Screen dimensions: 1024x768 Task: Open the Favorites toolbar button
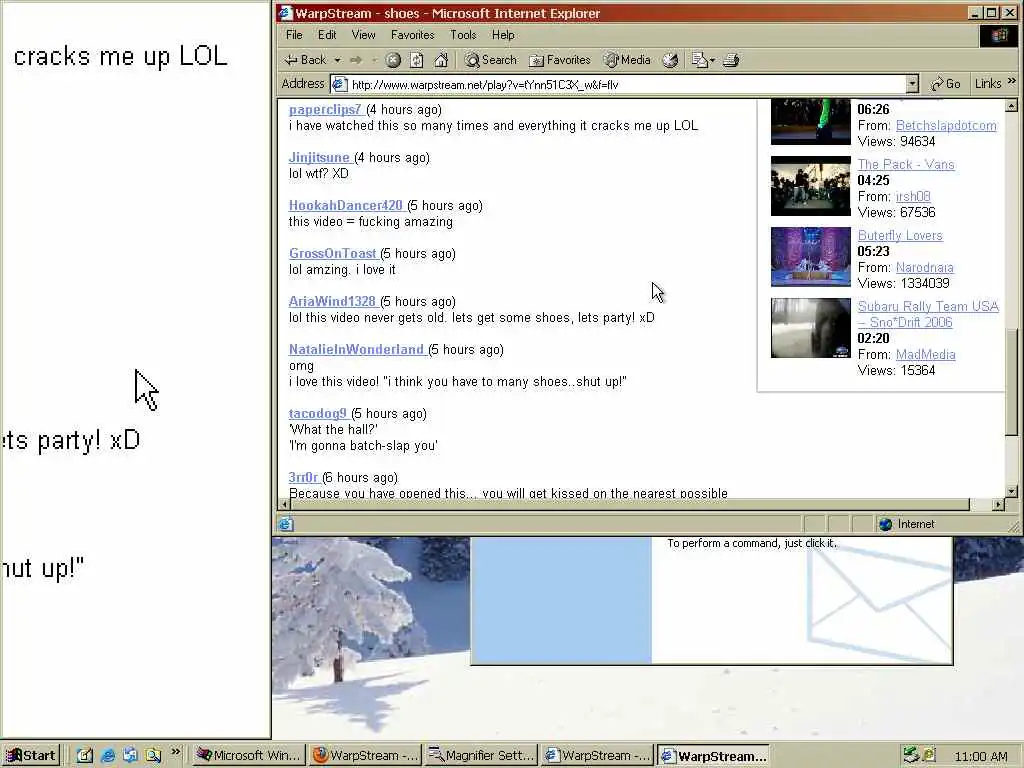[x=560, y=60]
